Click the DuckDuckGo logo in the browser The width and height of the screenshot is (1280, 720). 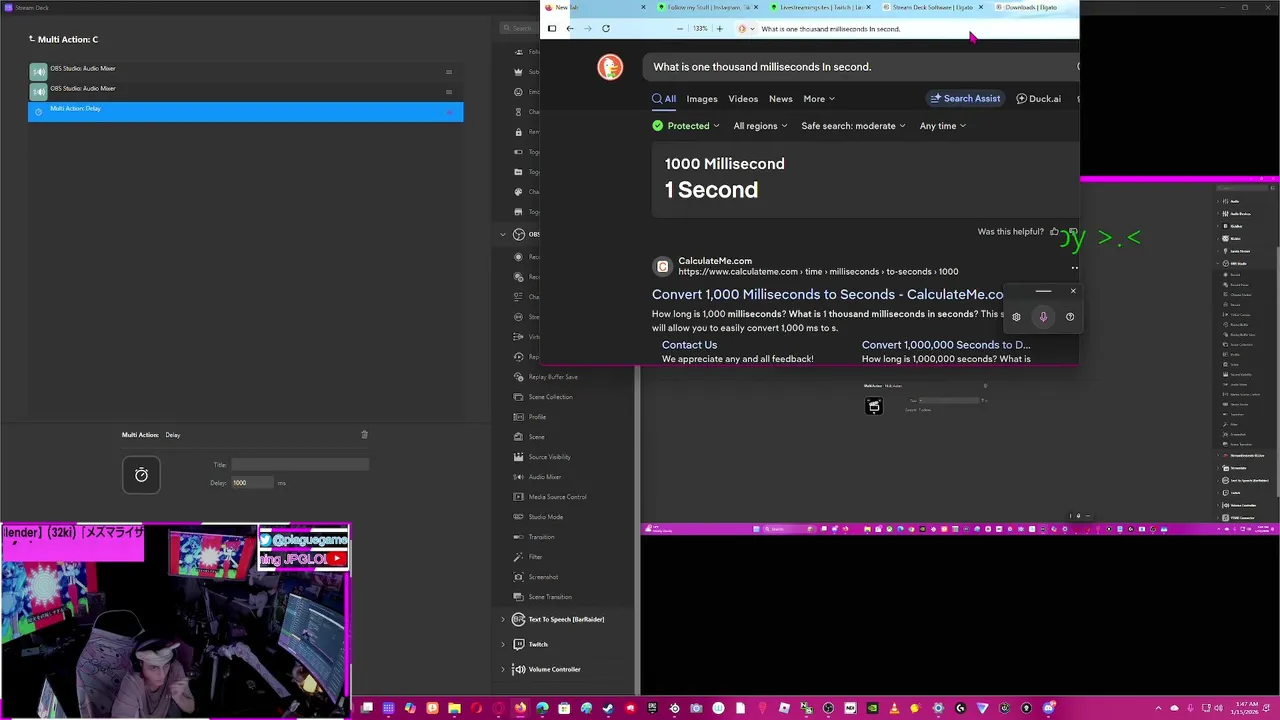(x=610, y=67)
